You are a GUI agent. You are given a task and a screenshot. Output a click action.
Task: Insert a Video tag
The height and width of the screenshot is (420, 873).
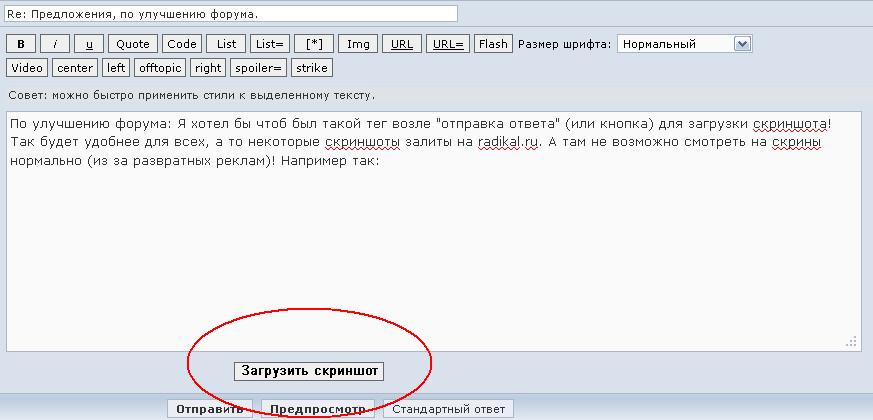27,68
